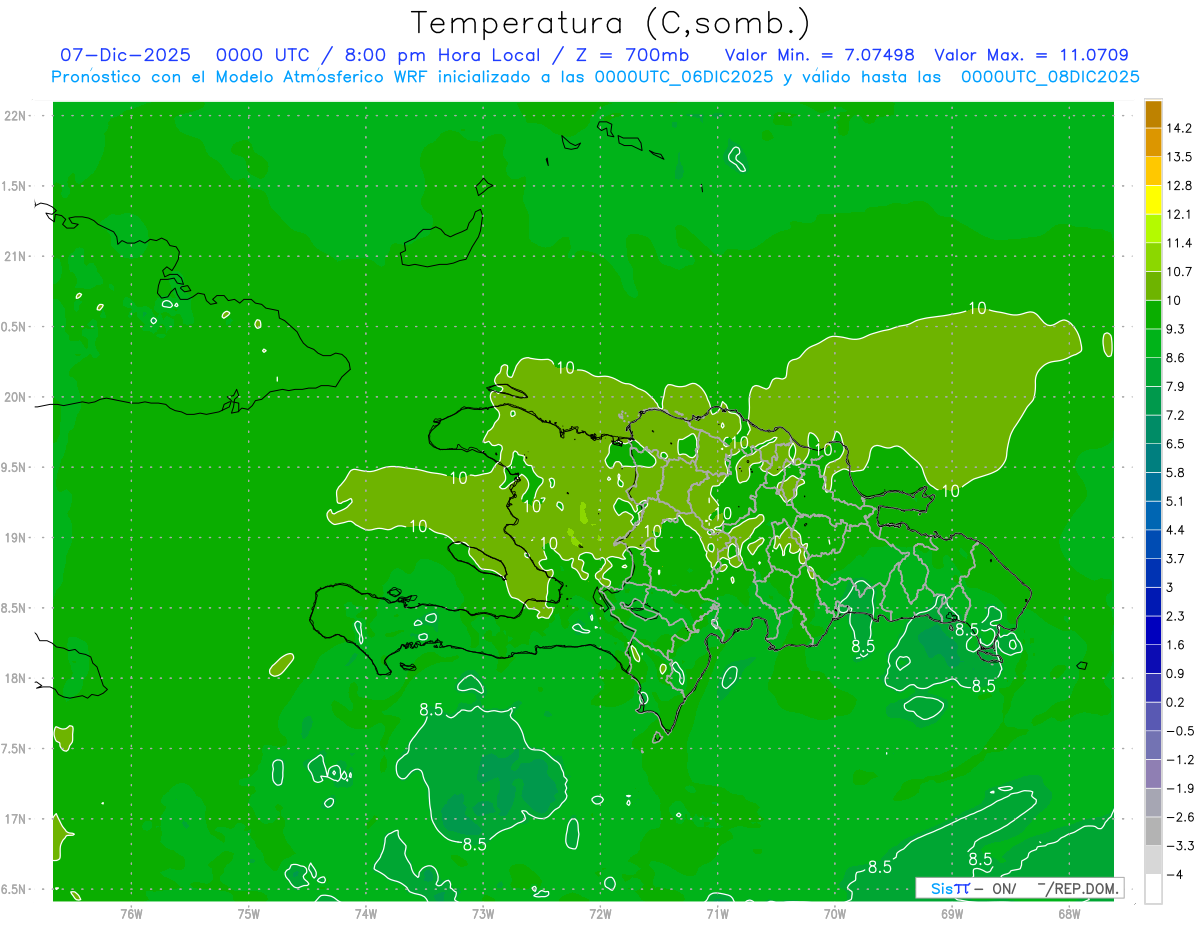The width and height of the screenshot is (1200, 927).
Task: Click the 5.1 colorbar label
Action: [x=1175, y=501]
